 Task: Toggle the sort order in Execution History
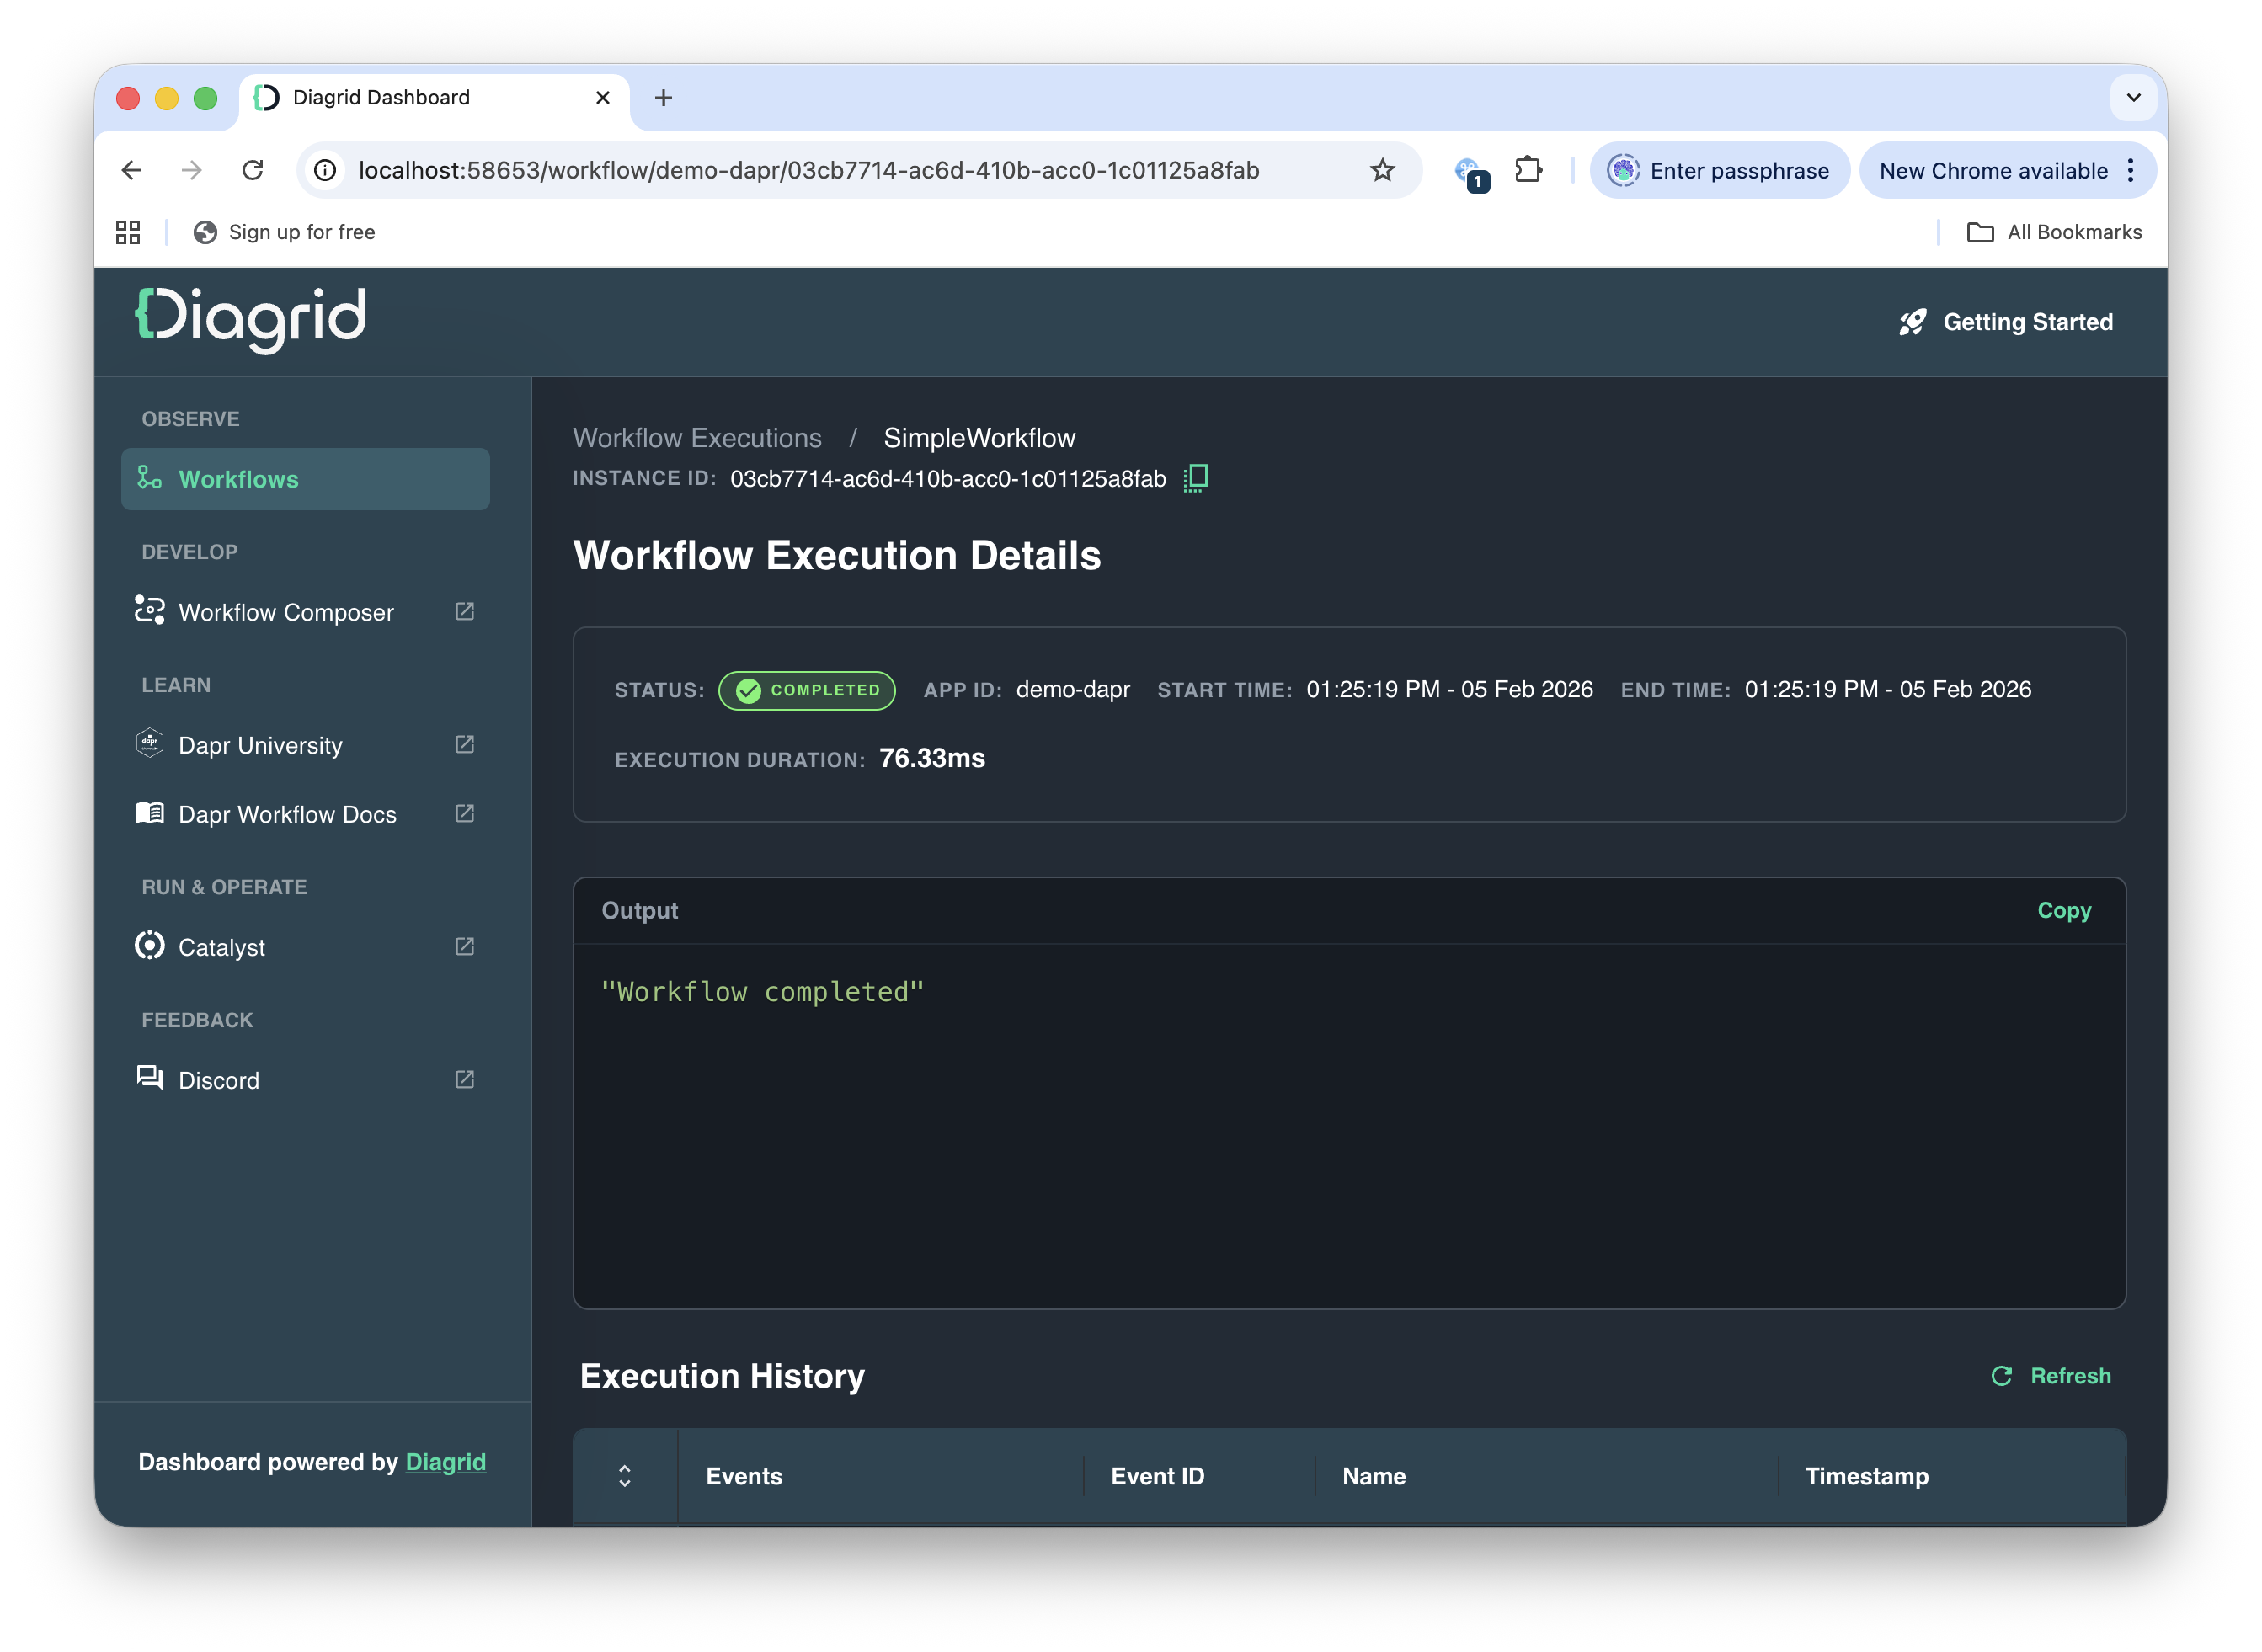coord(625,1476)
